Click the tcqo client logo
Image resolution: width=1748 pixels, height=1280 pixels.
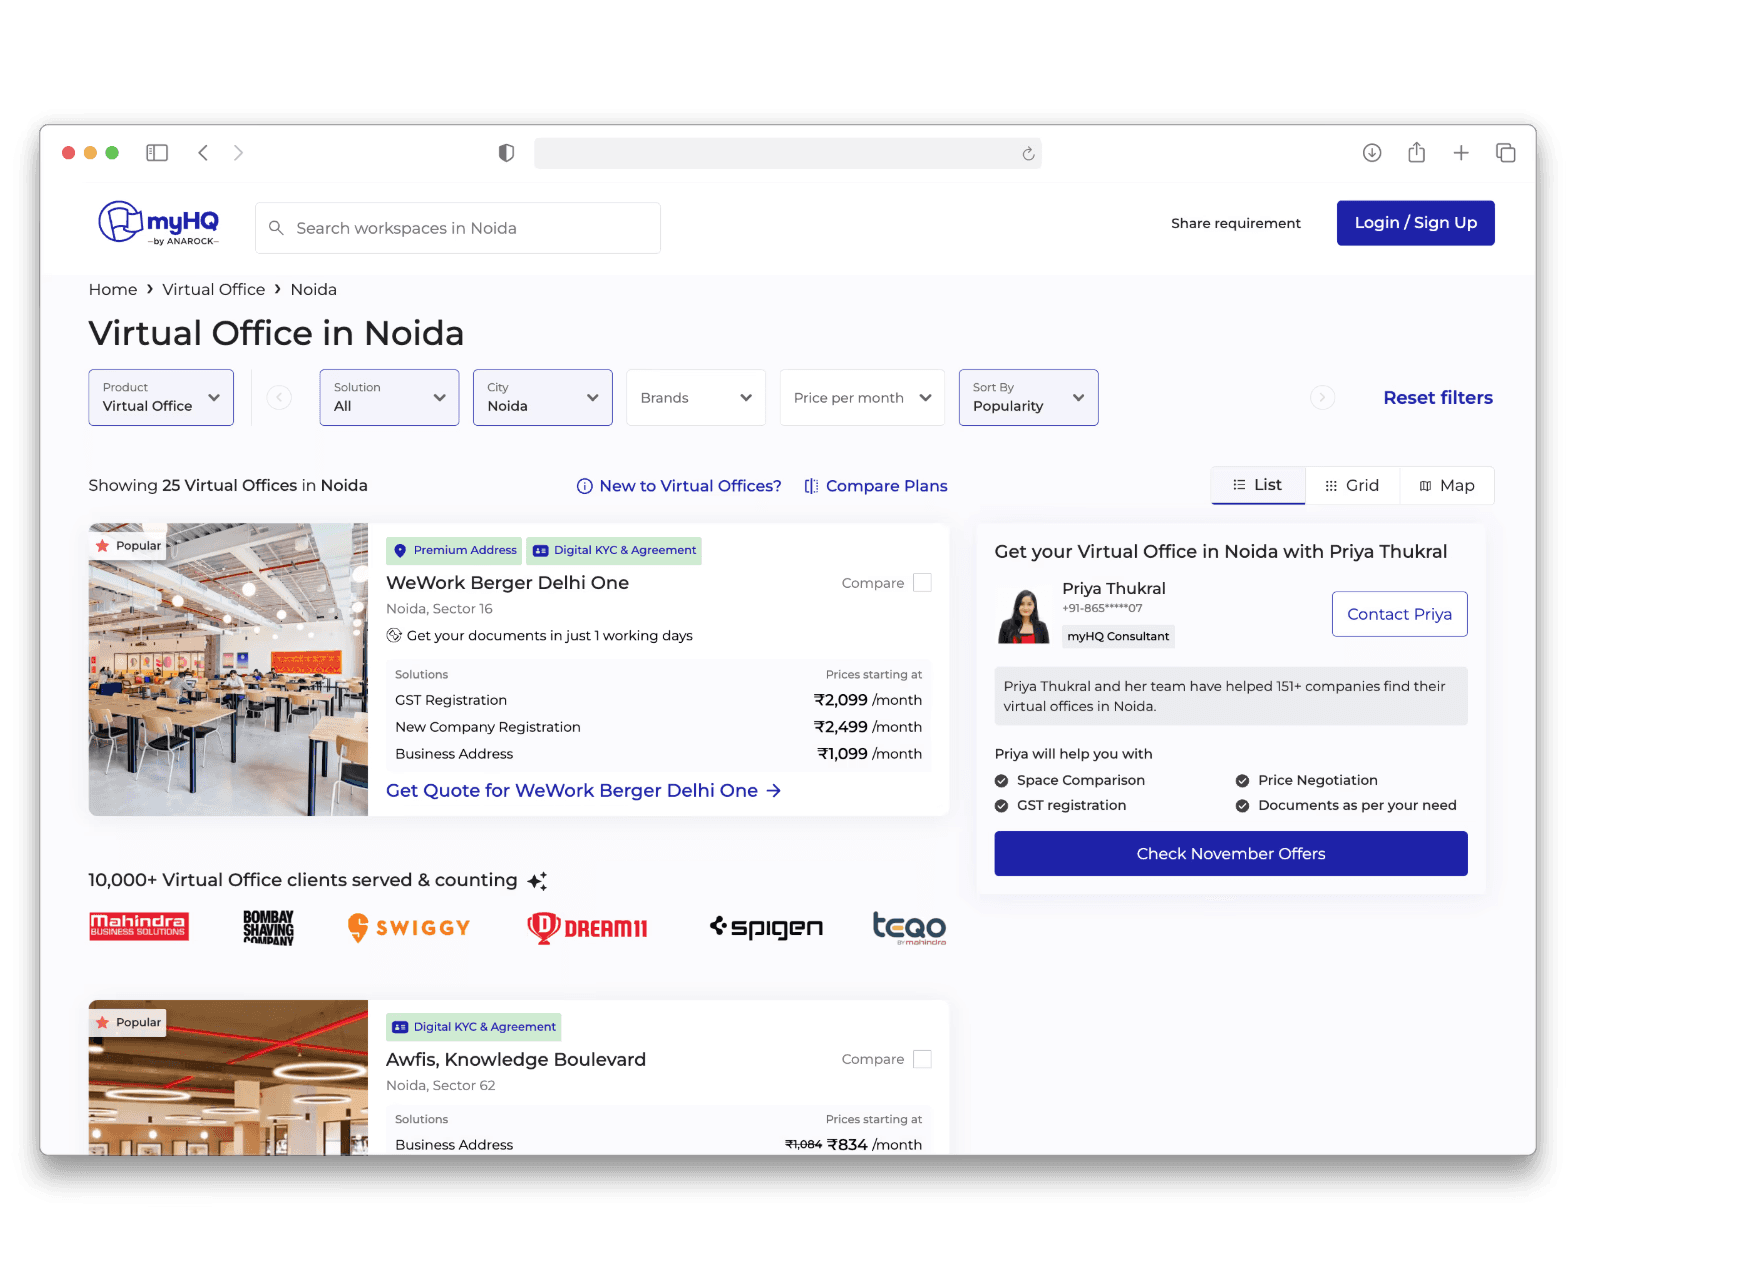tap(909, 927)
